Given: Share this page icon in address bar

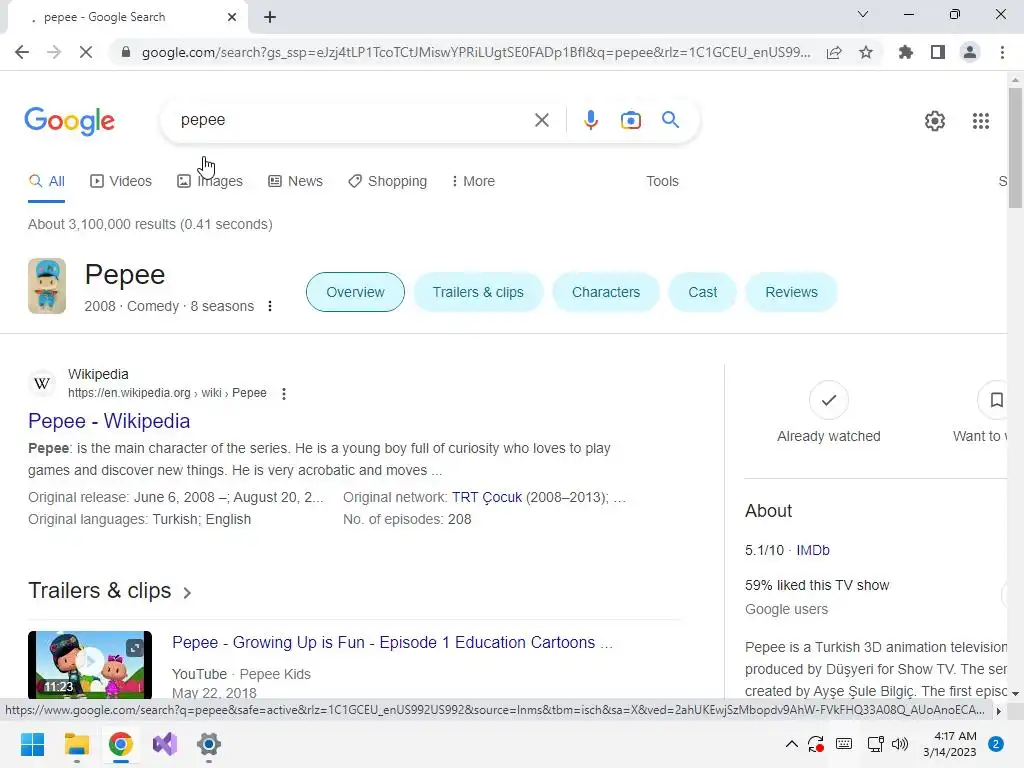Looking at the screenshot, I should click(834, 52).
